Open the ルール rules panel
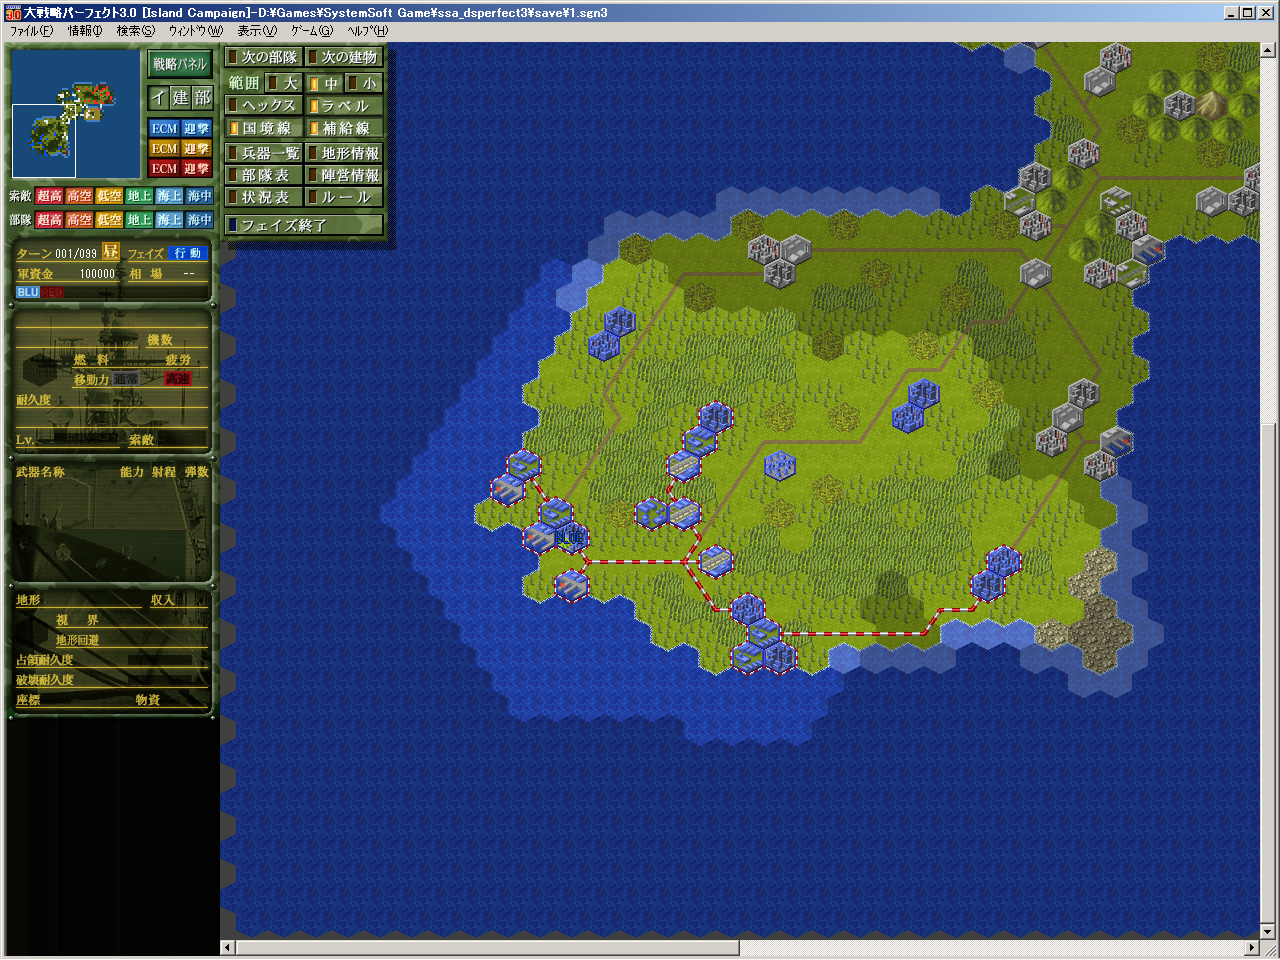The image size is (1280, 960). [x=344, y=197]
